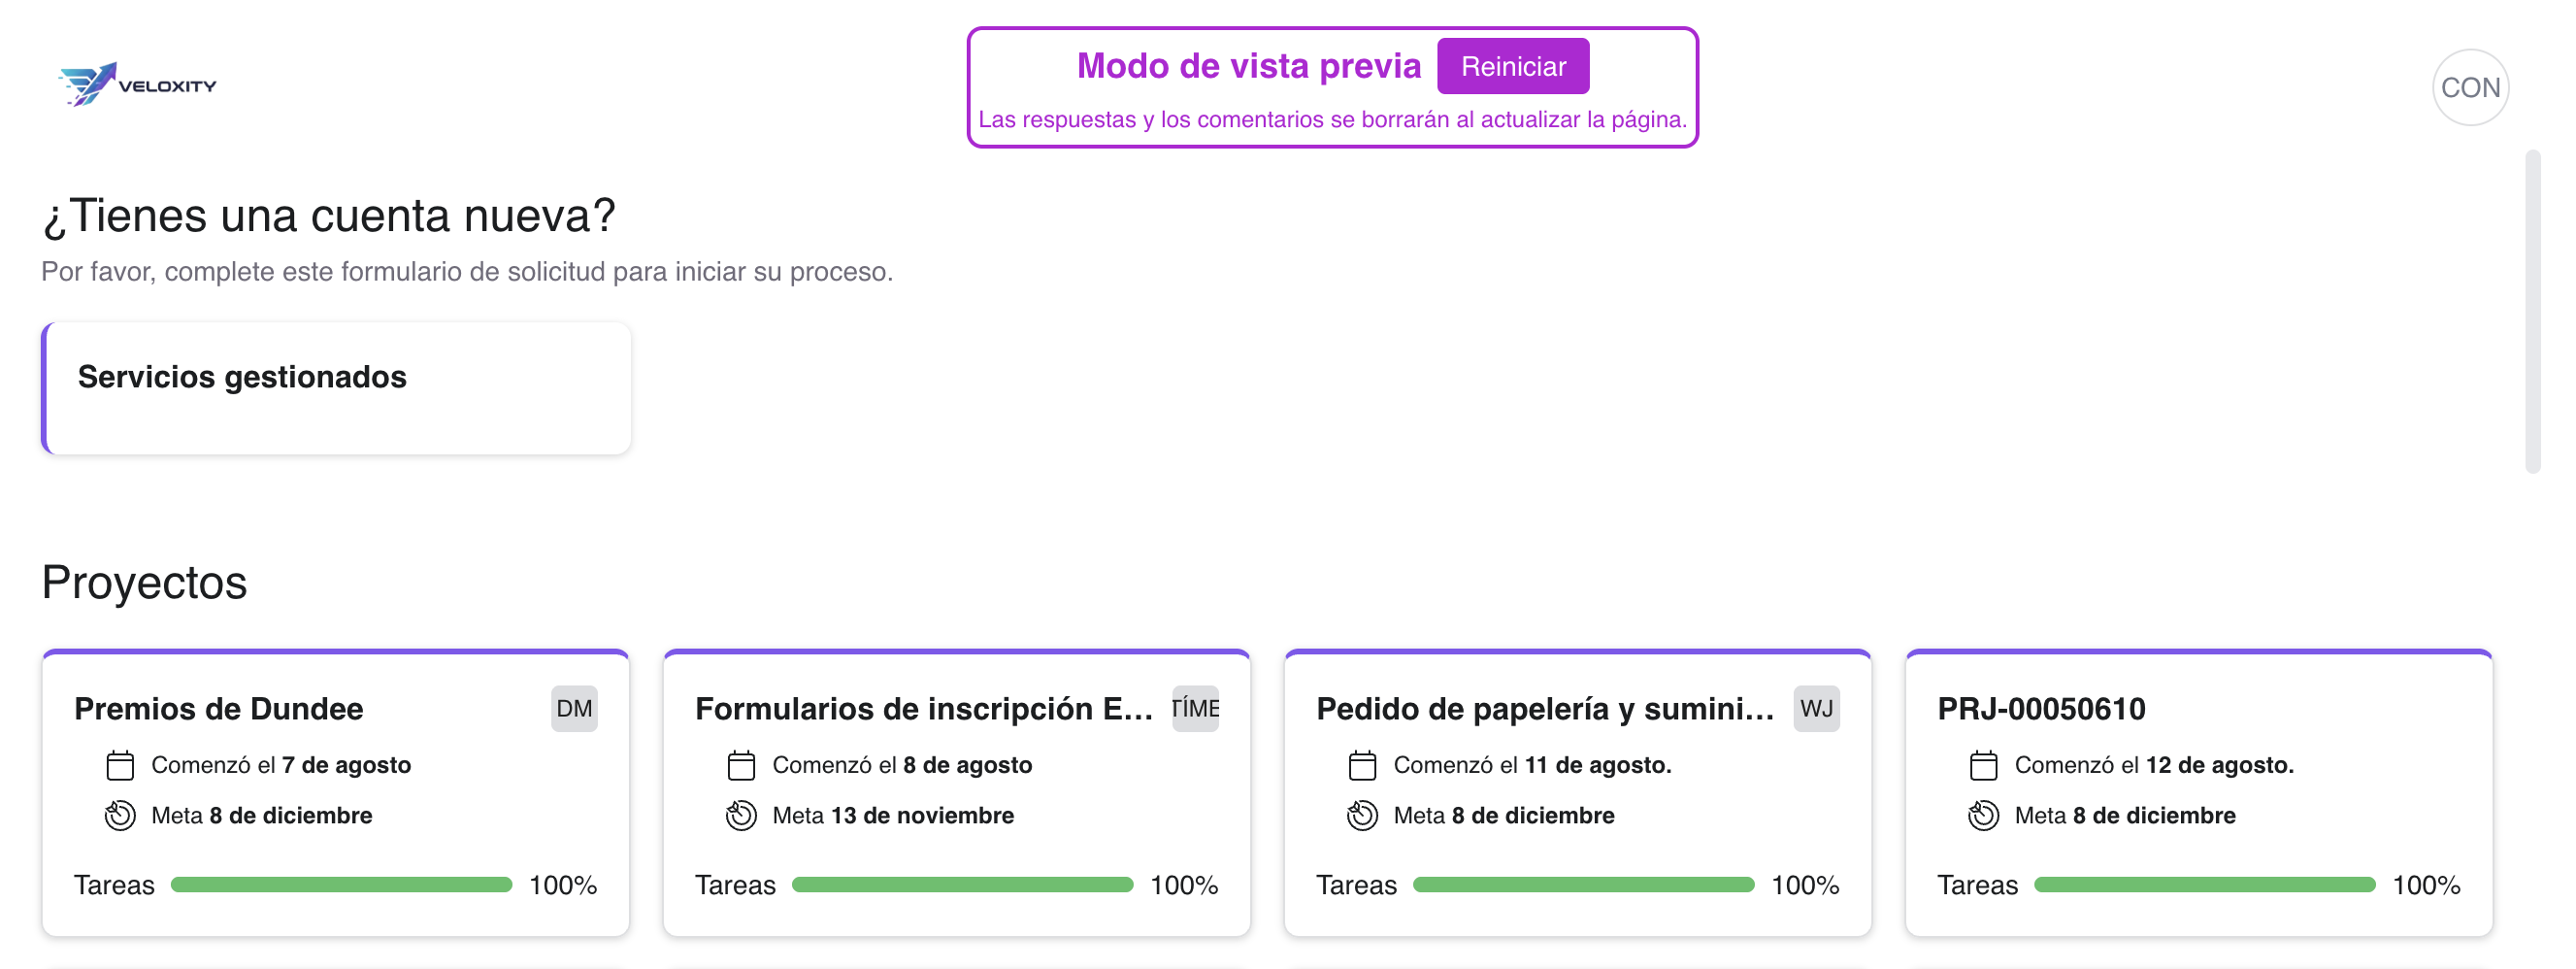The image size is (2576, 969).
Task: Select the DM badge on Premios de Dundee
Action: pyautogui.click(x=573, y=708)
